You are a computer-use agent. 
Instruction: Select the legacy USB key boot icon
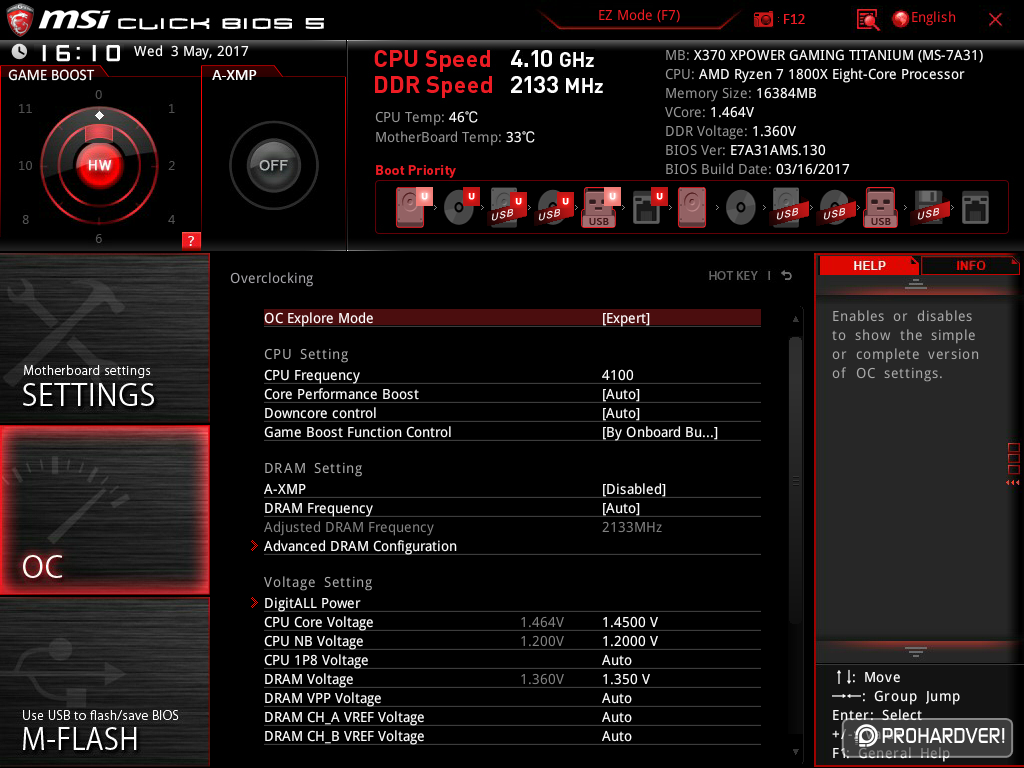coord(880,207)
